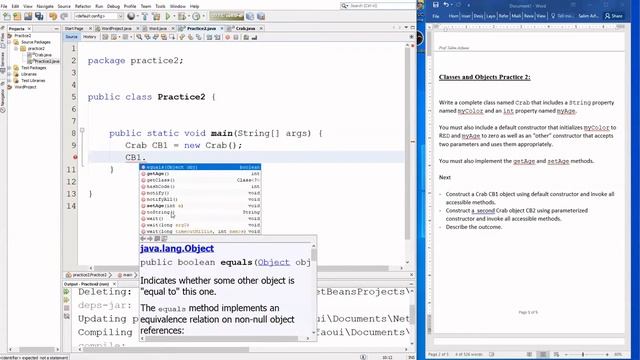Select the Source view button
This screenshot has width=640, height=360.
click(71, 37)
